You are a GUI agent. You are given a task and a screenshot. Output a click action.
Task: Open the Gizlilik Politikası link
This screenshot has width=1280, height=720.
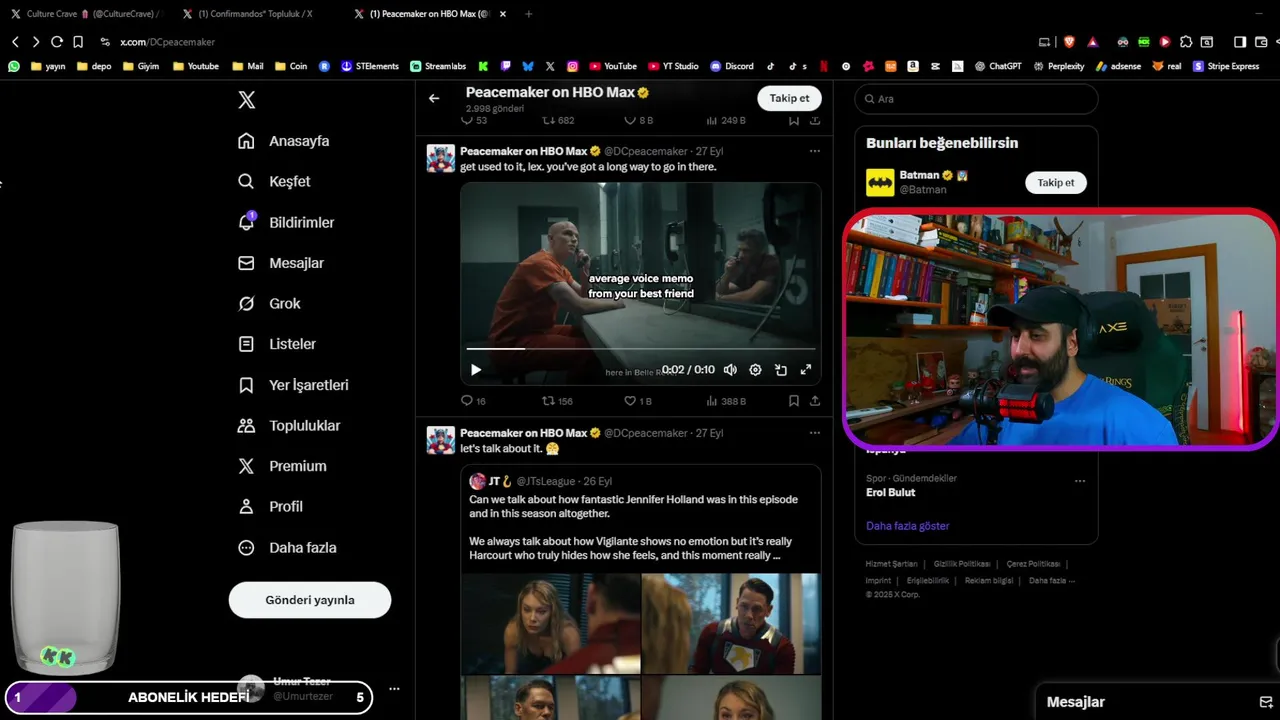click(x=962, y=564)
